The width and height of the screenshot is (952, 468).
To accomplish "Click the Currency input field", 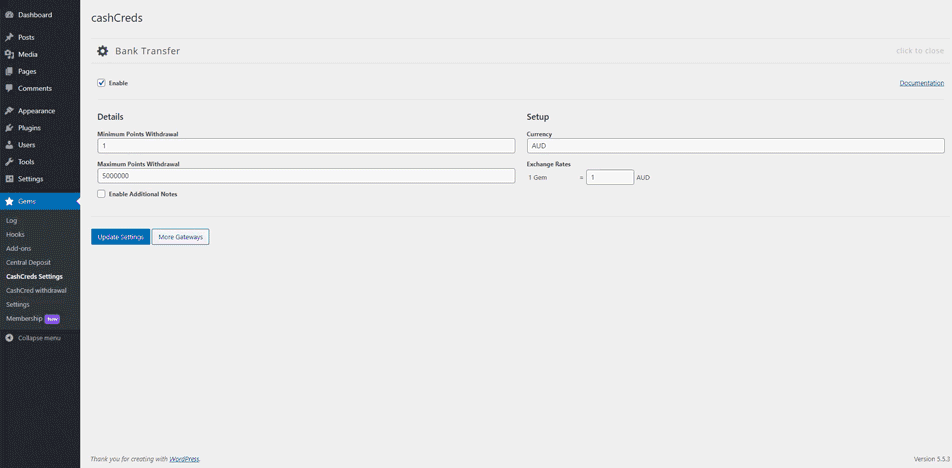I will [x=735, y=146].
